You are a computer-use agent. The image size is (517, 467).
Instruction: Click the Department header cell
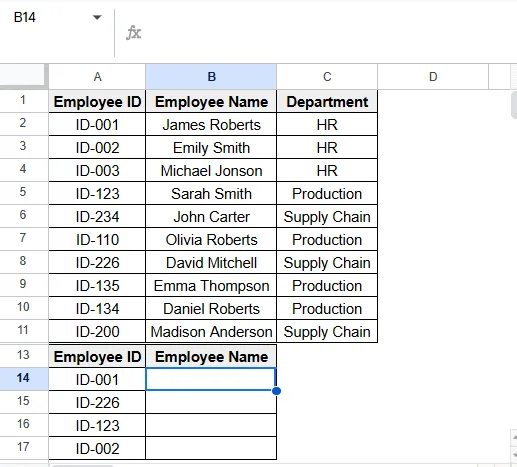coord(327,101)
